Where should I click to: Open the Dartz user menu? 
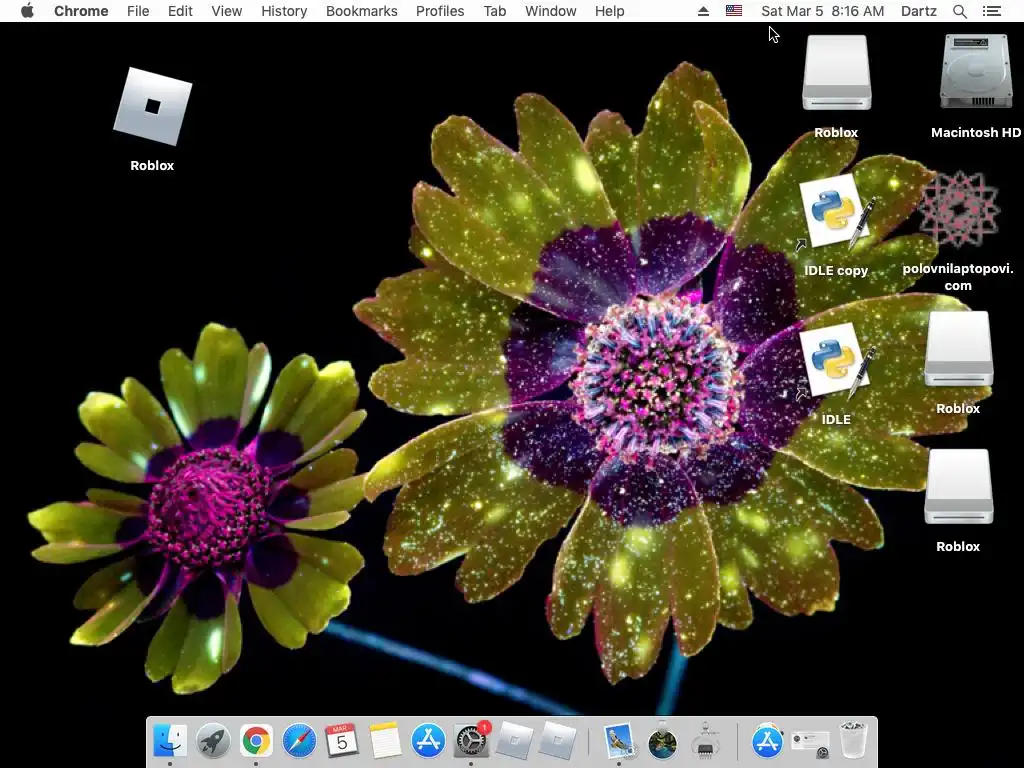point(918,11)
